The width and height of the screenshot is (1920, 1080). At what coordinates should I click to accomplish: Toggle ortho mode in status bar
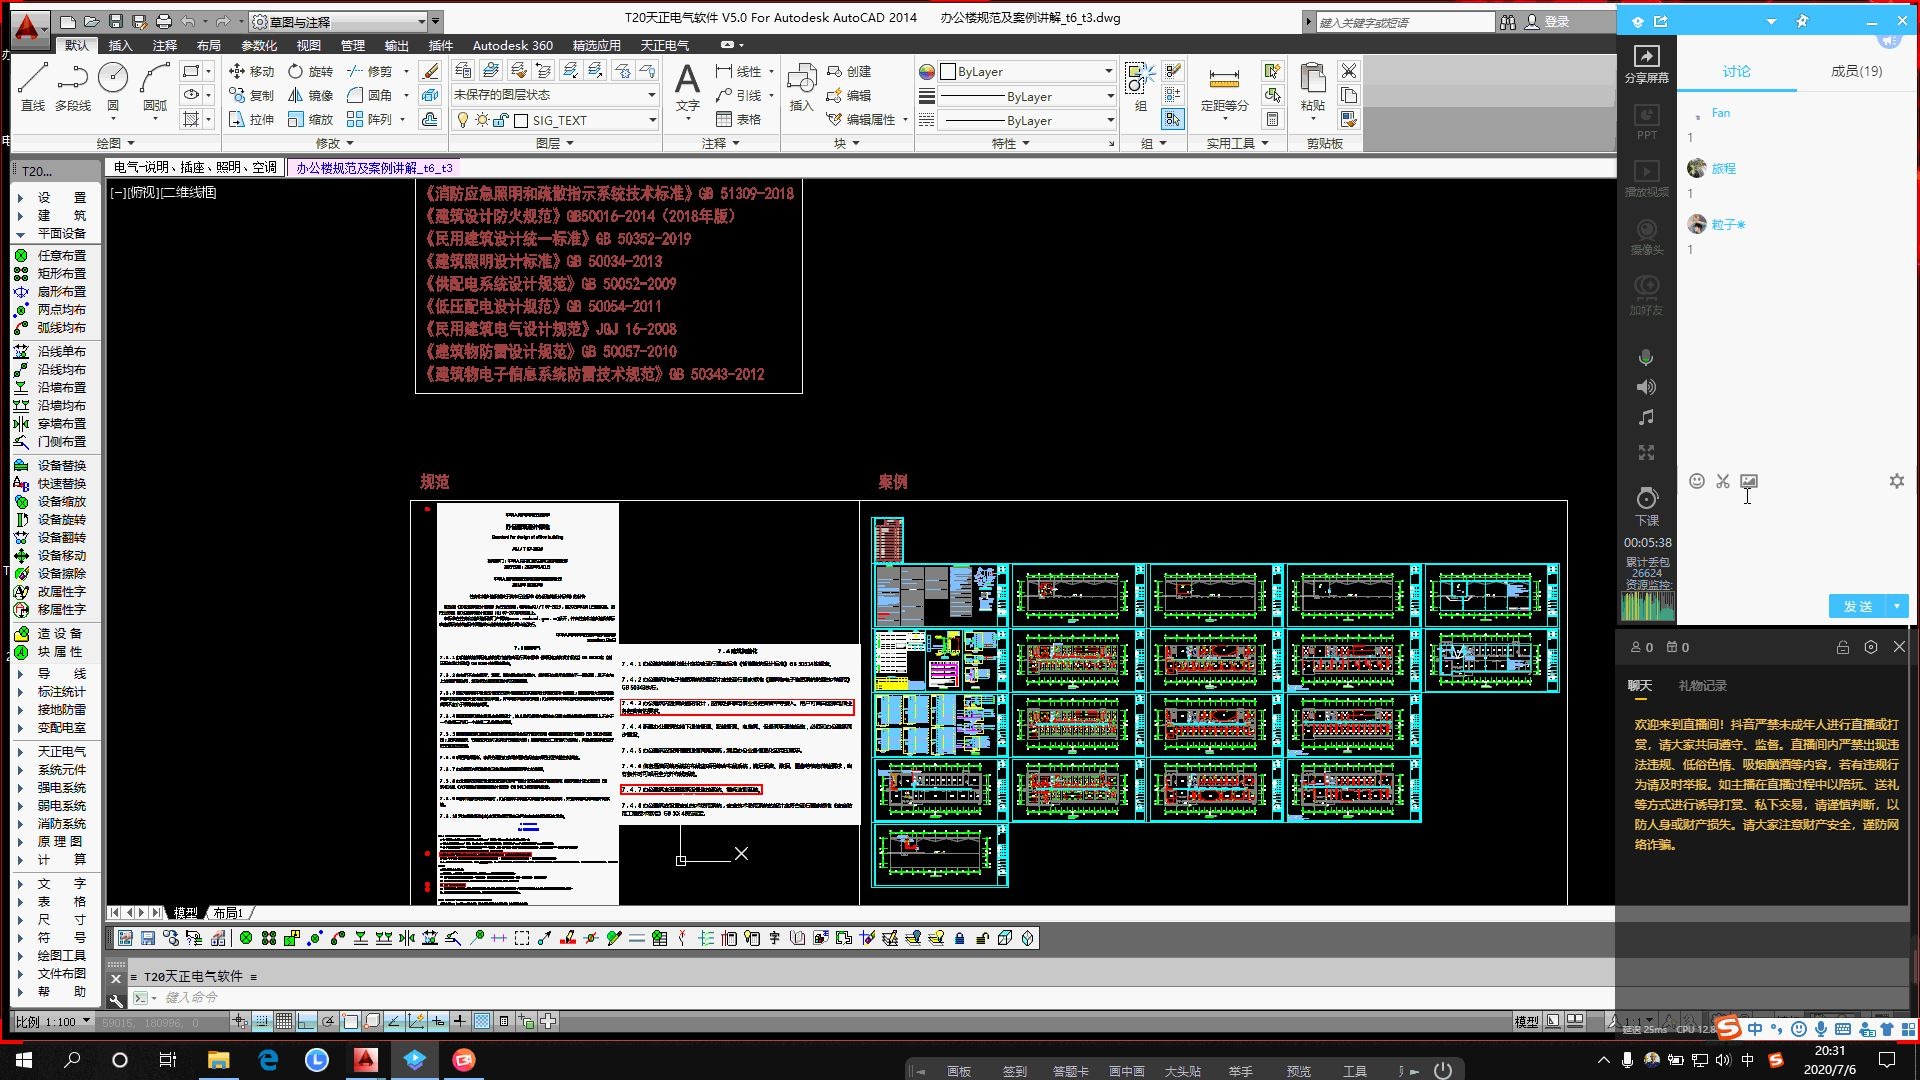pos(306,1021)
